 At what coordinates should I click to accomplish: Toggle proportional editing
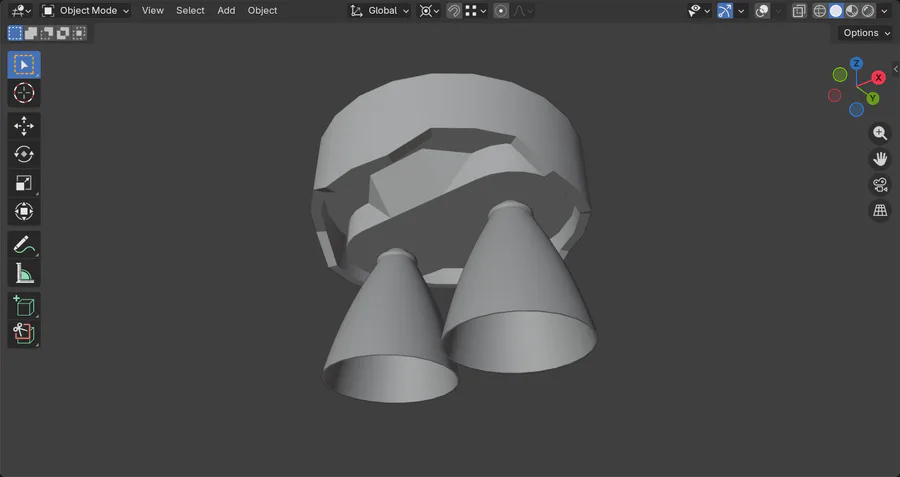501,10
